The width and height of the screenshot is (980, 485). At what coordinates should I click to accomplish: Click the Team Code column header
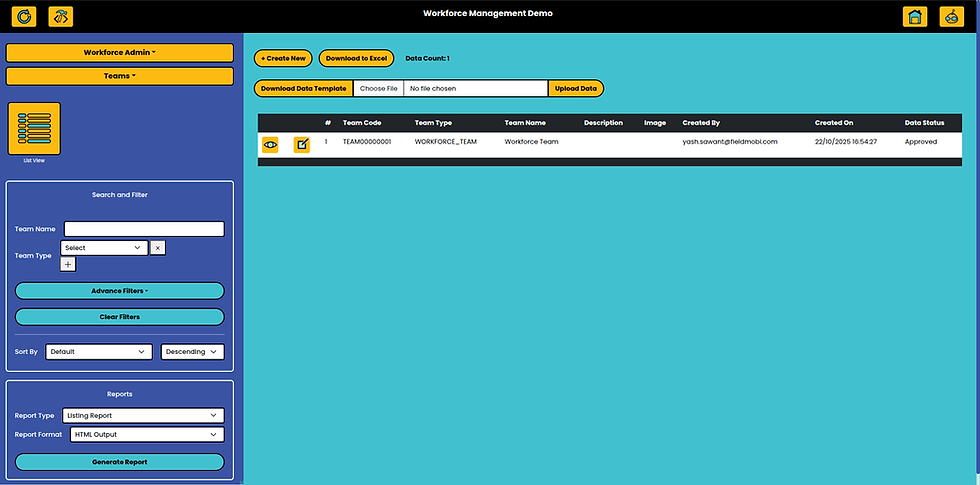[x=362, y=123]
